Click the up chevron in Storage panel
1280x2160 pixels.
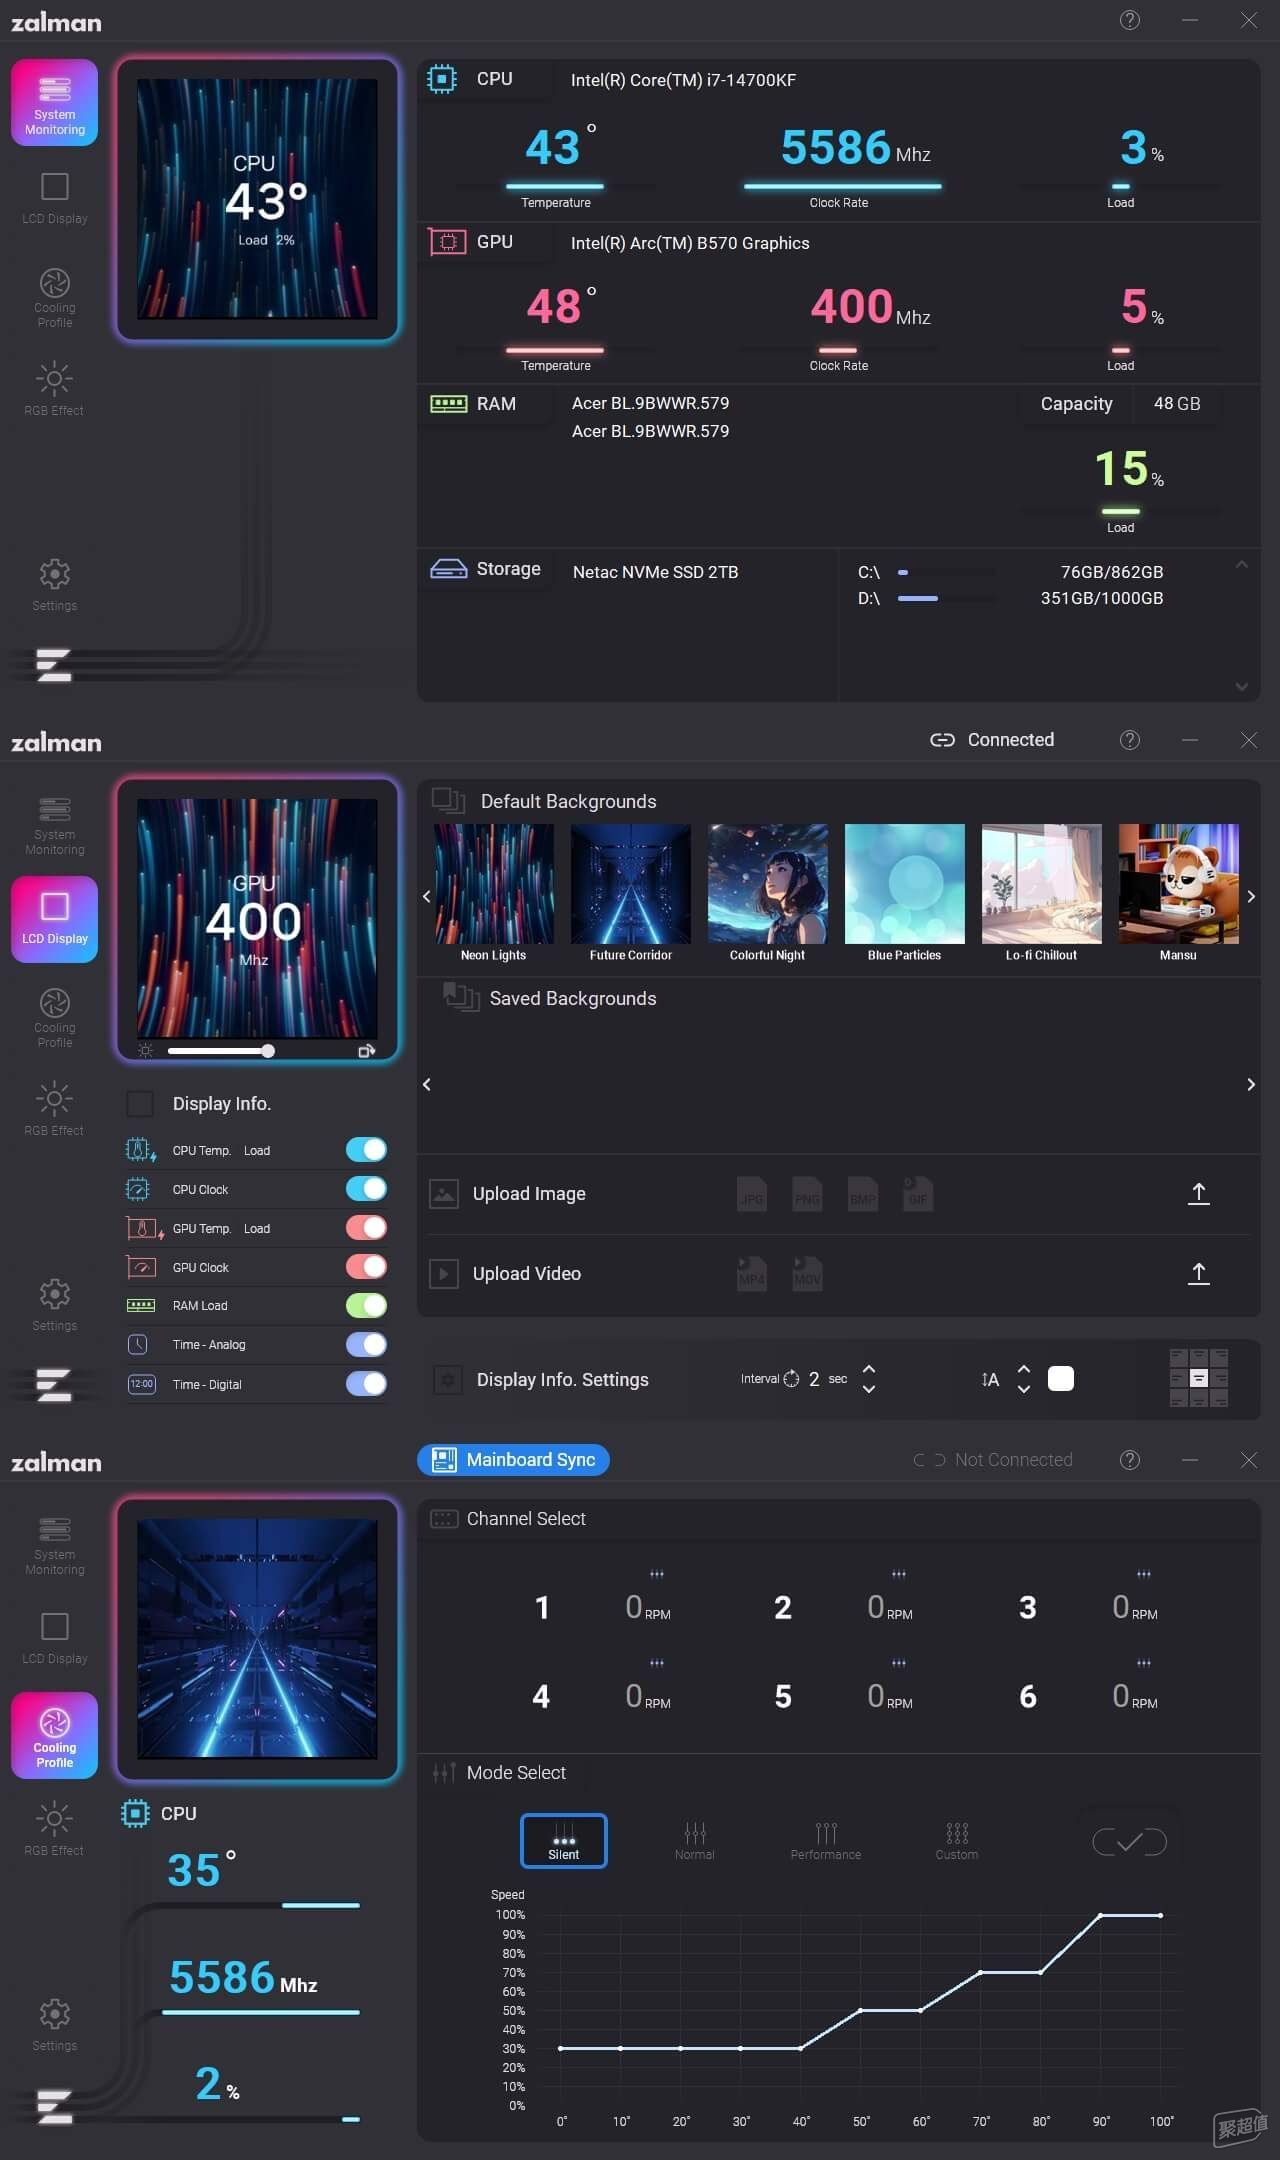tap(1242, 565)
